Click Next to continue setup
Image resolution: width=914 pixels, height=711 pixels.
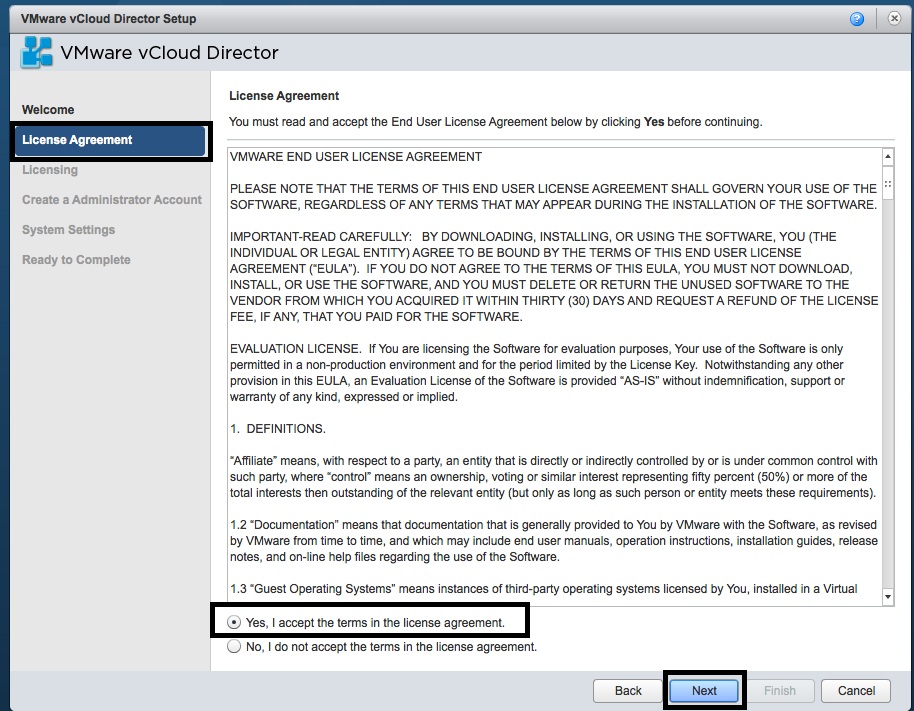click(x=704, y=690)
